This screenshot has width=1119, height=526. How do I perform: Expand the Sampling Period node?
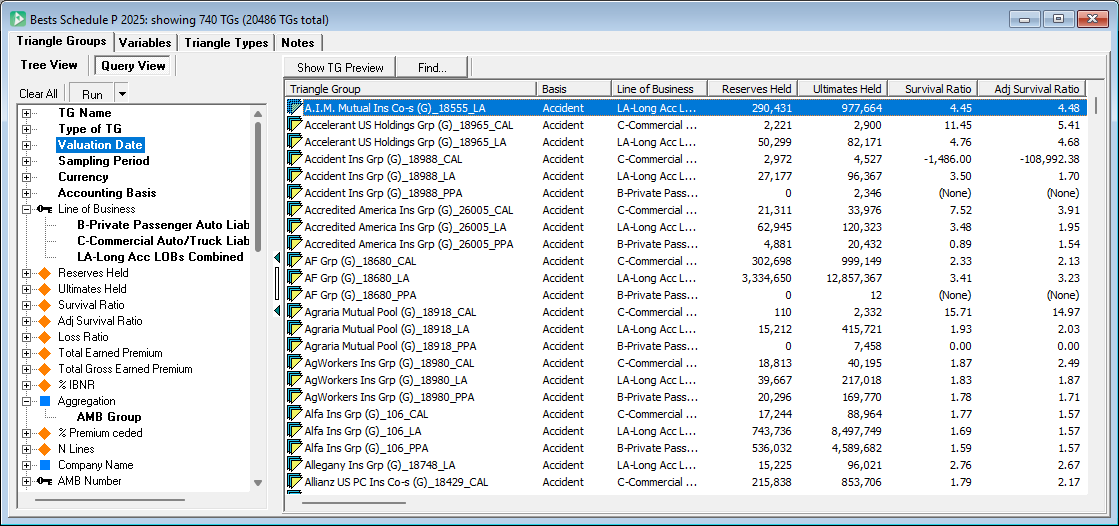pos(27,161)
